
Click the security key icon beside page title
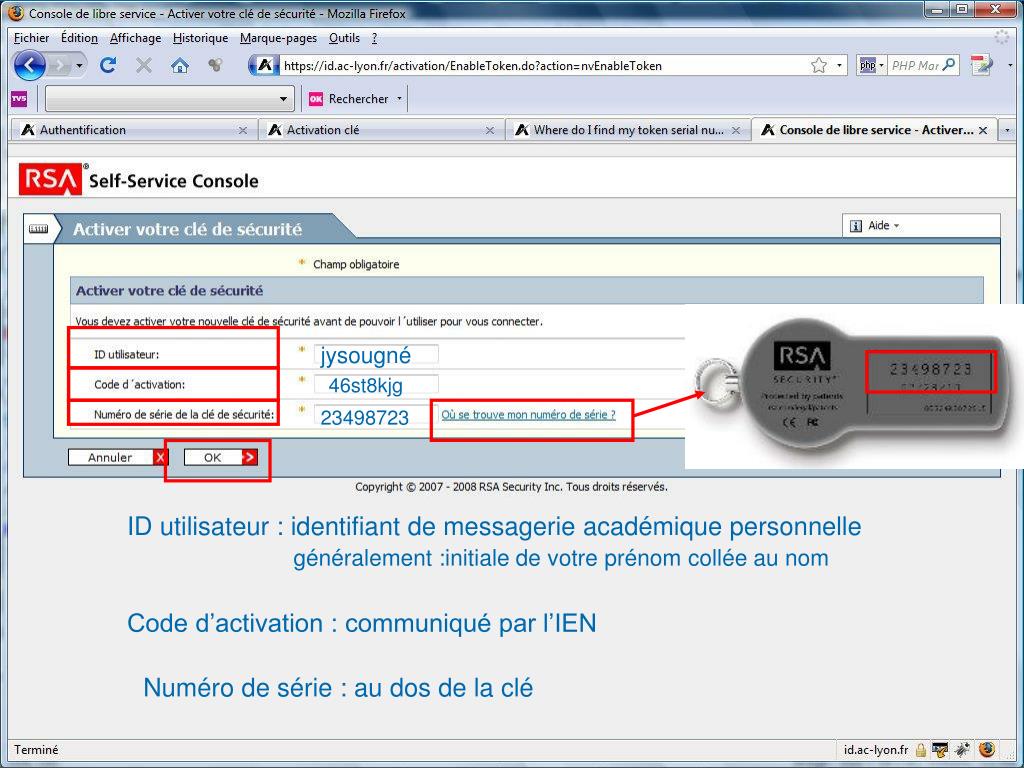[39, 229]
